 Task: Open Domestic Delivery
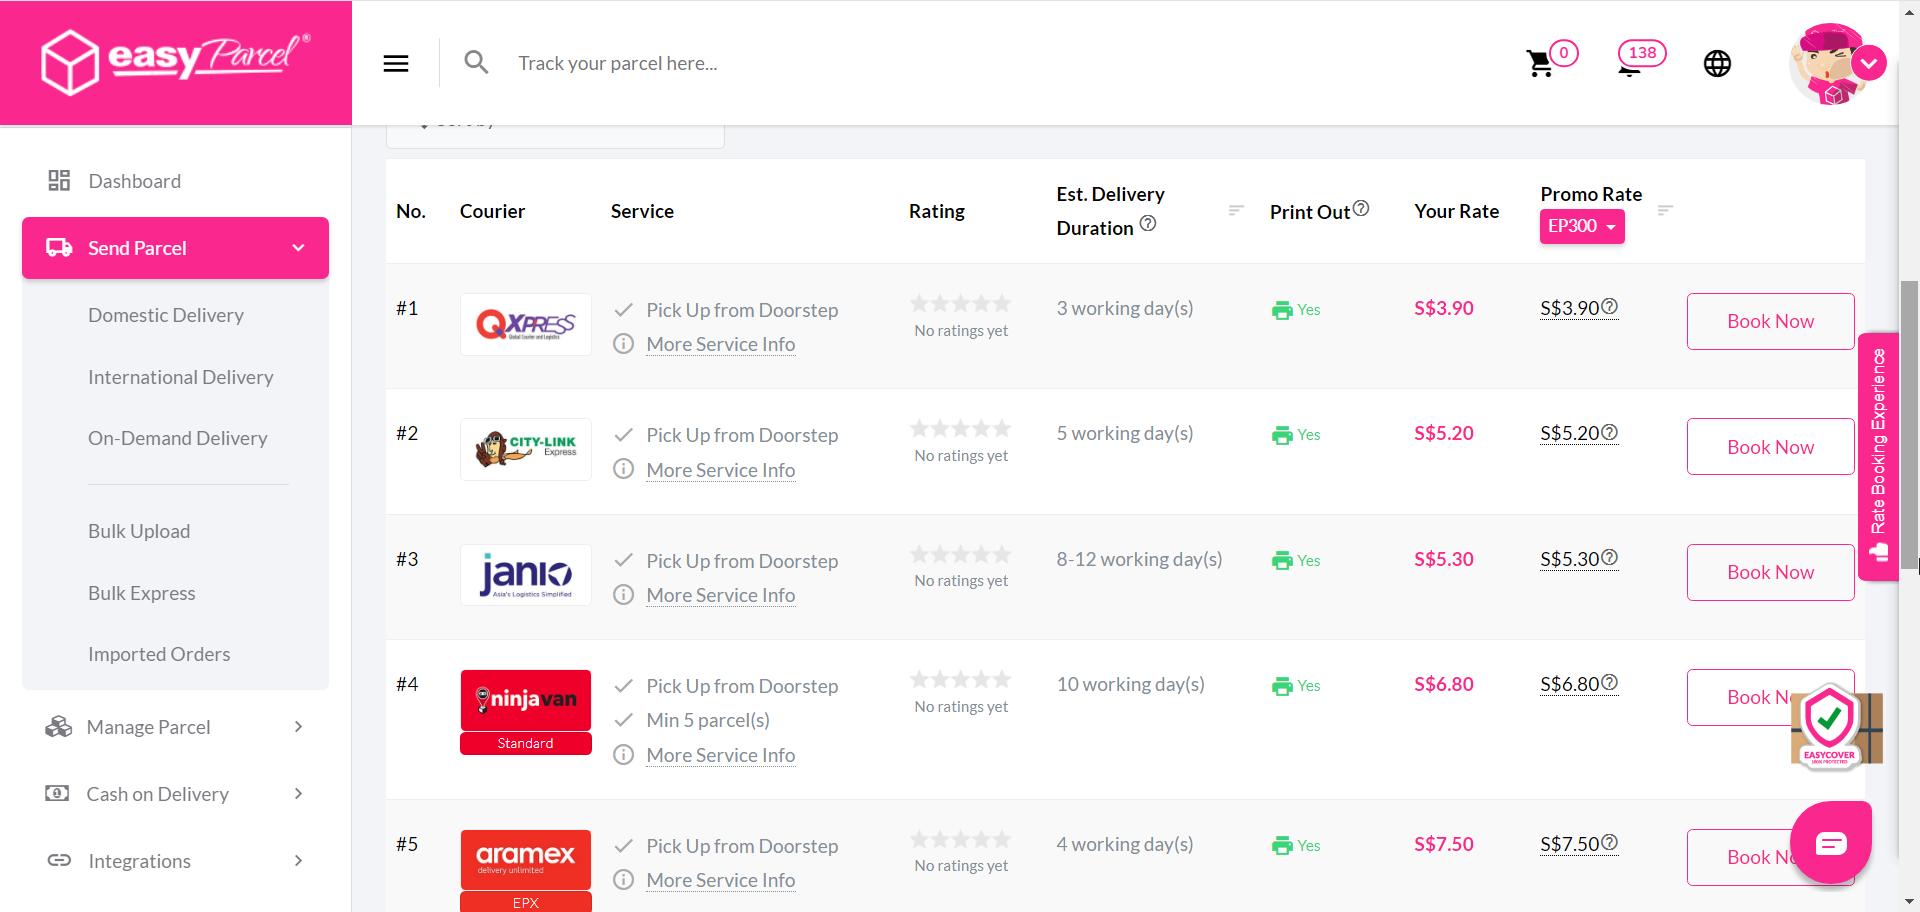pyautogui.click(x=166, y=315)
